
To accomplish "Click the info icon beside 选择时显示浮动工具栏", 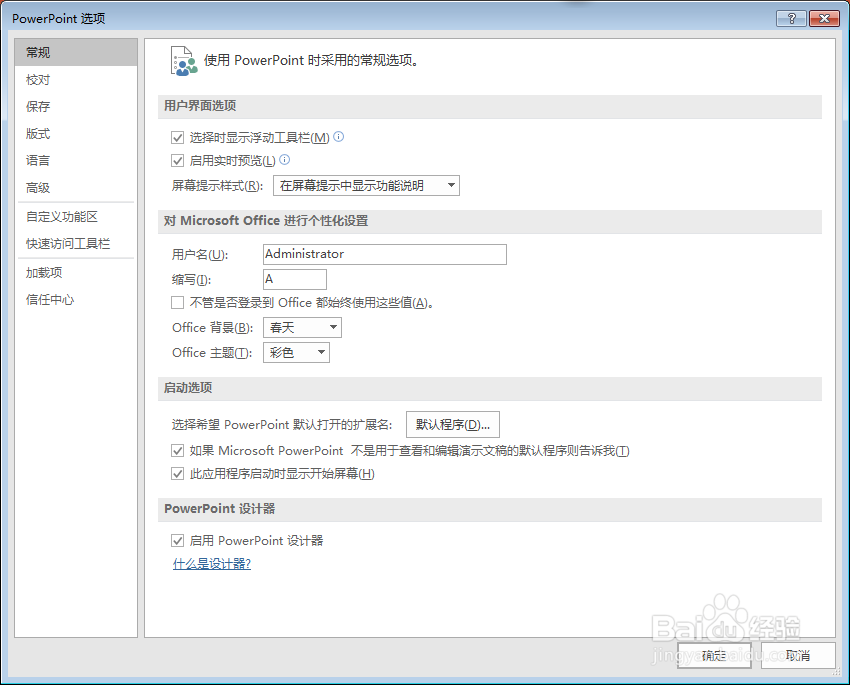I will pyautogui.click(x=338, y=137).
